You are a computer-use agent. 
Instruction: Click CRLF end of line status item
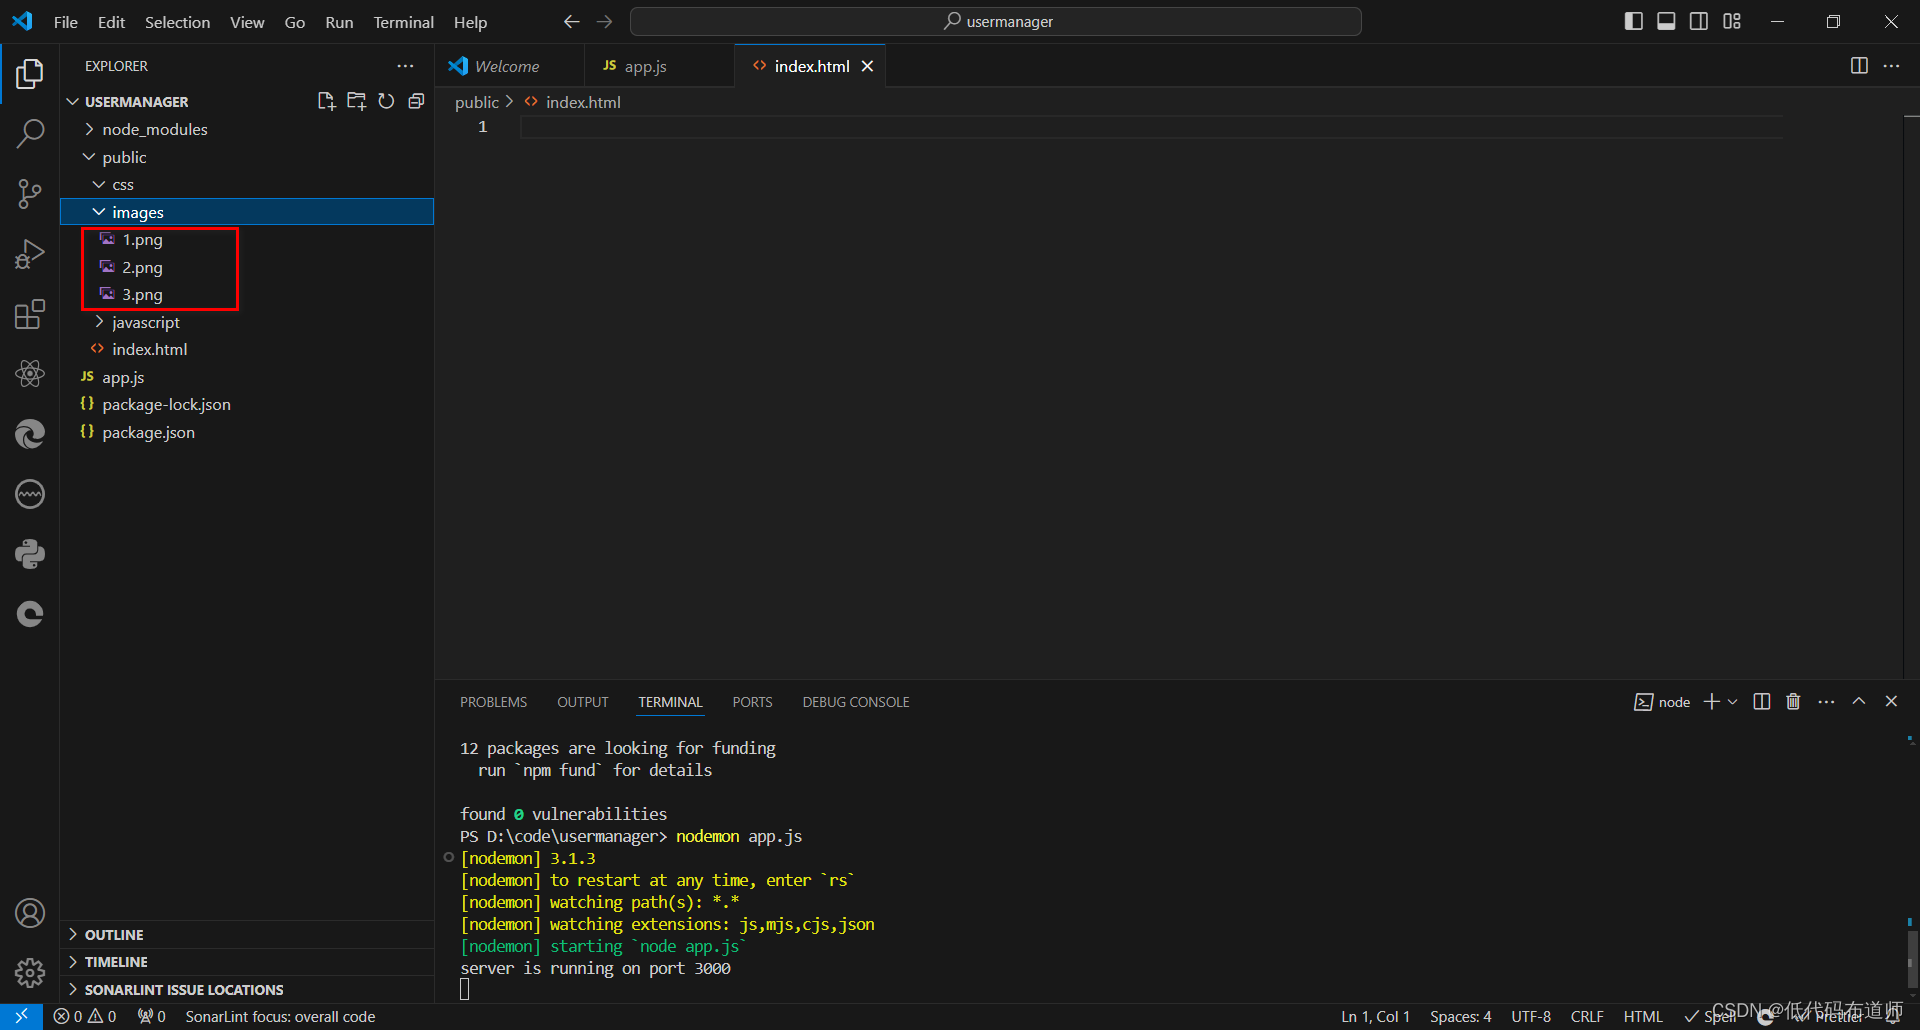click(x=1587, y=1017)
